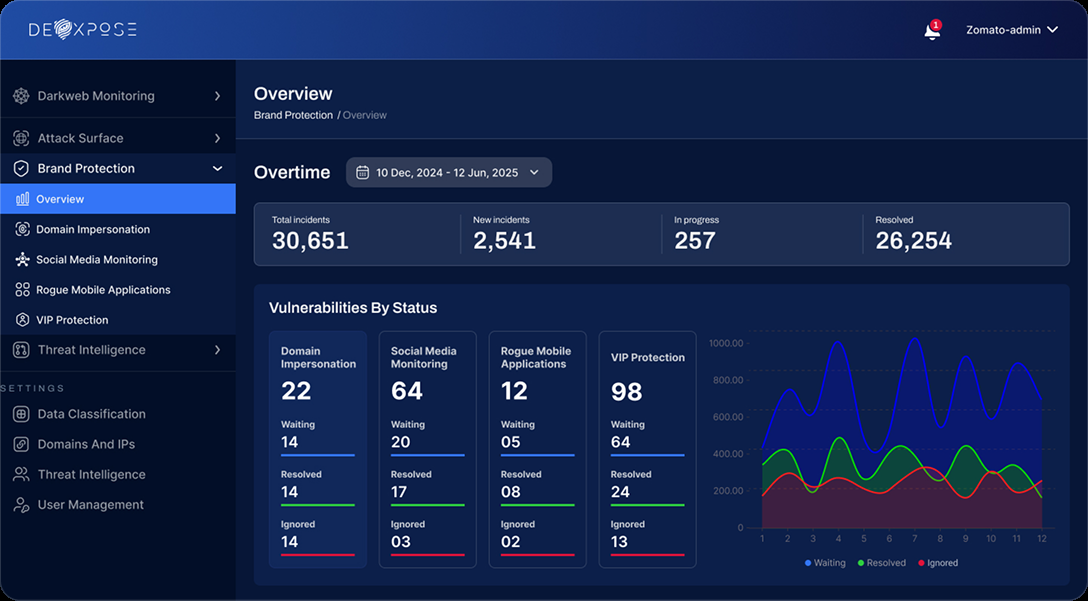
Task: Open VIP Protection in sidebar
Action: point(72,320)
